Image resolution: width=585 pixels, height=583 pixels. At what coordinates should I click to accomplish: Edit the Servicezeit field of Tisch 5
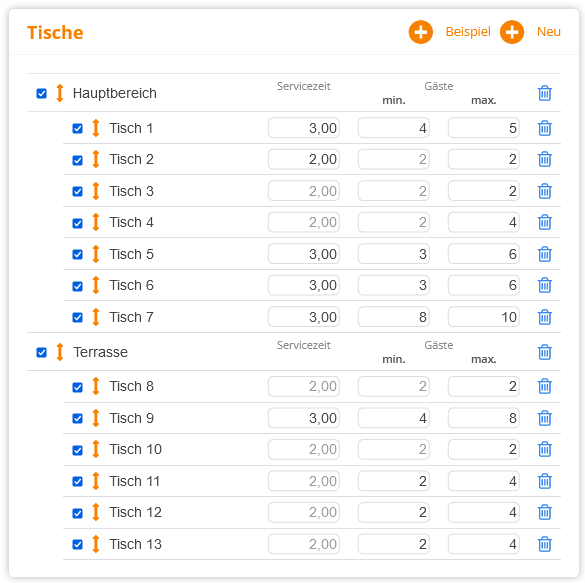(x=304, y=254)
